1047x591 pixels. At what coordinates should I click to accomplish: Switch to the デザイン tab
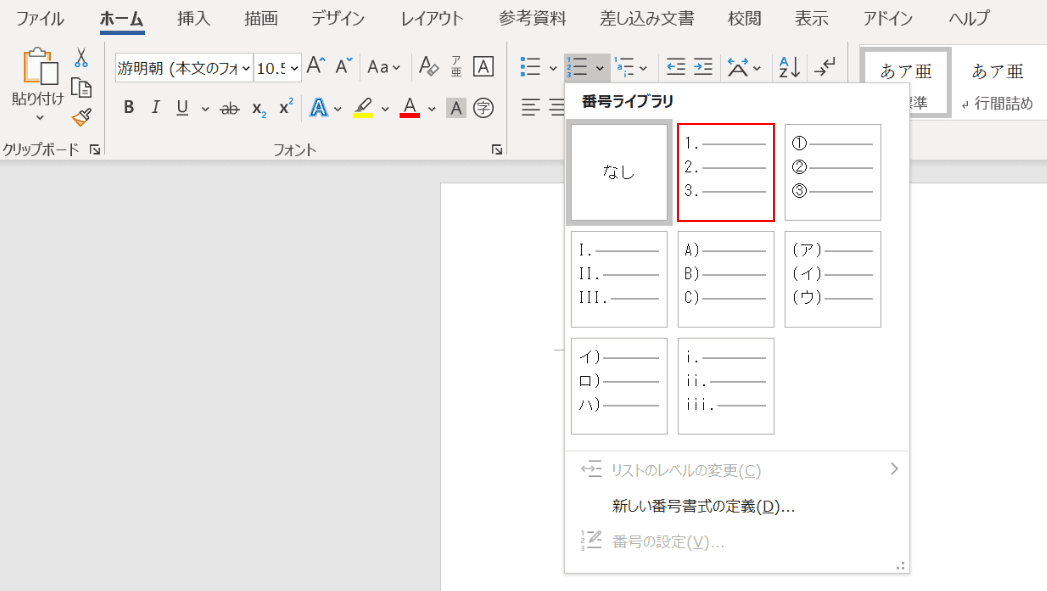click(339, 19)
